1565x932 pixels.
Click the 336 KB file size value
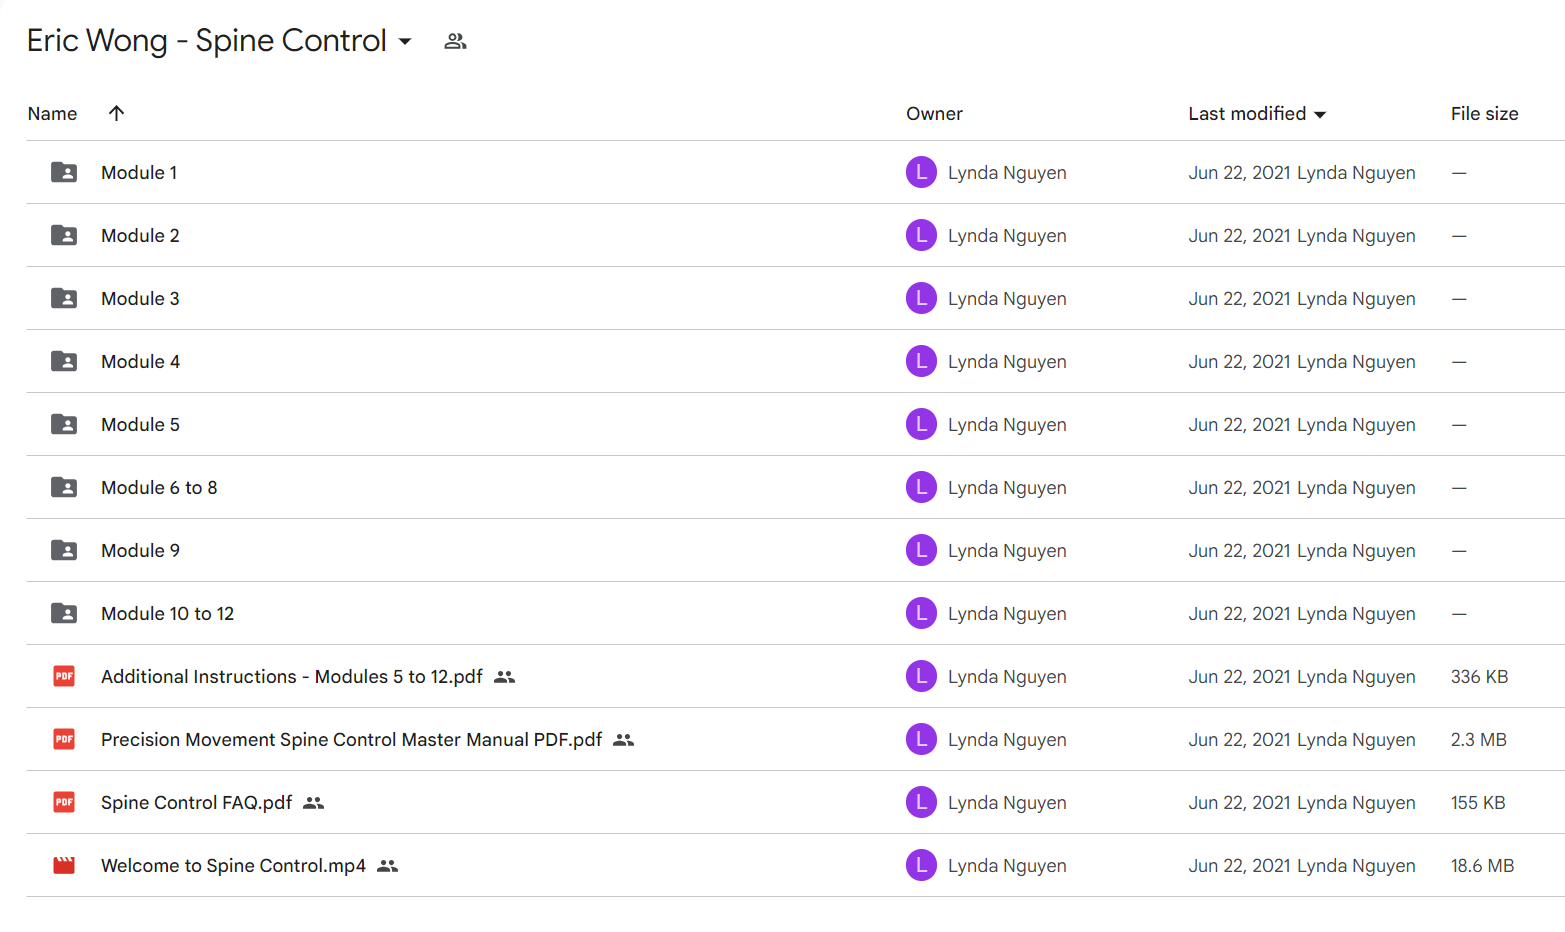[x=1479, y=677]
